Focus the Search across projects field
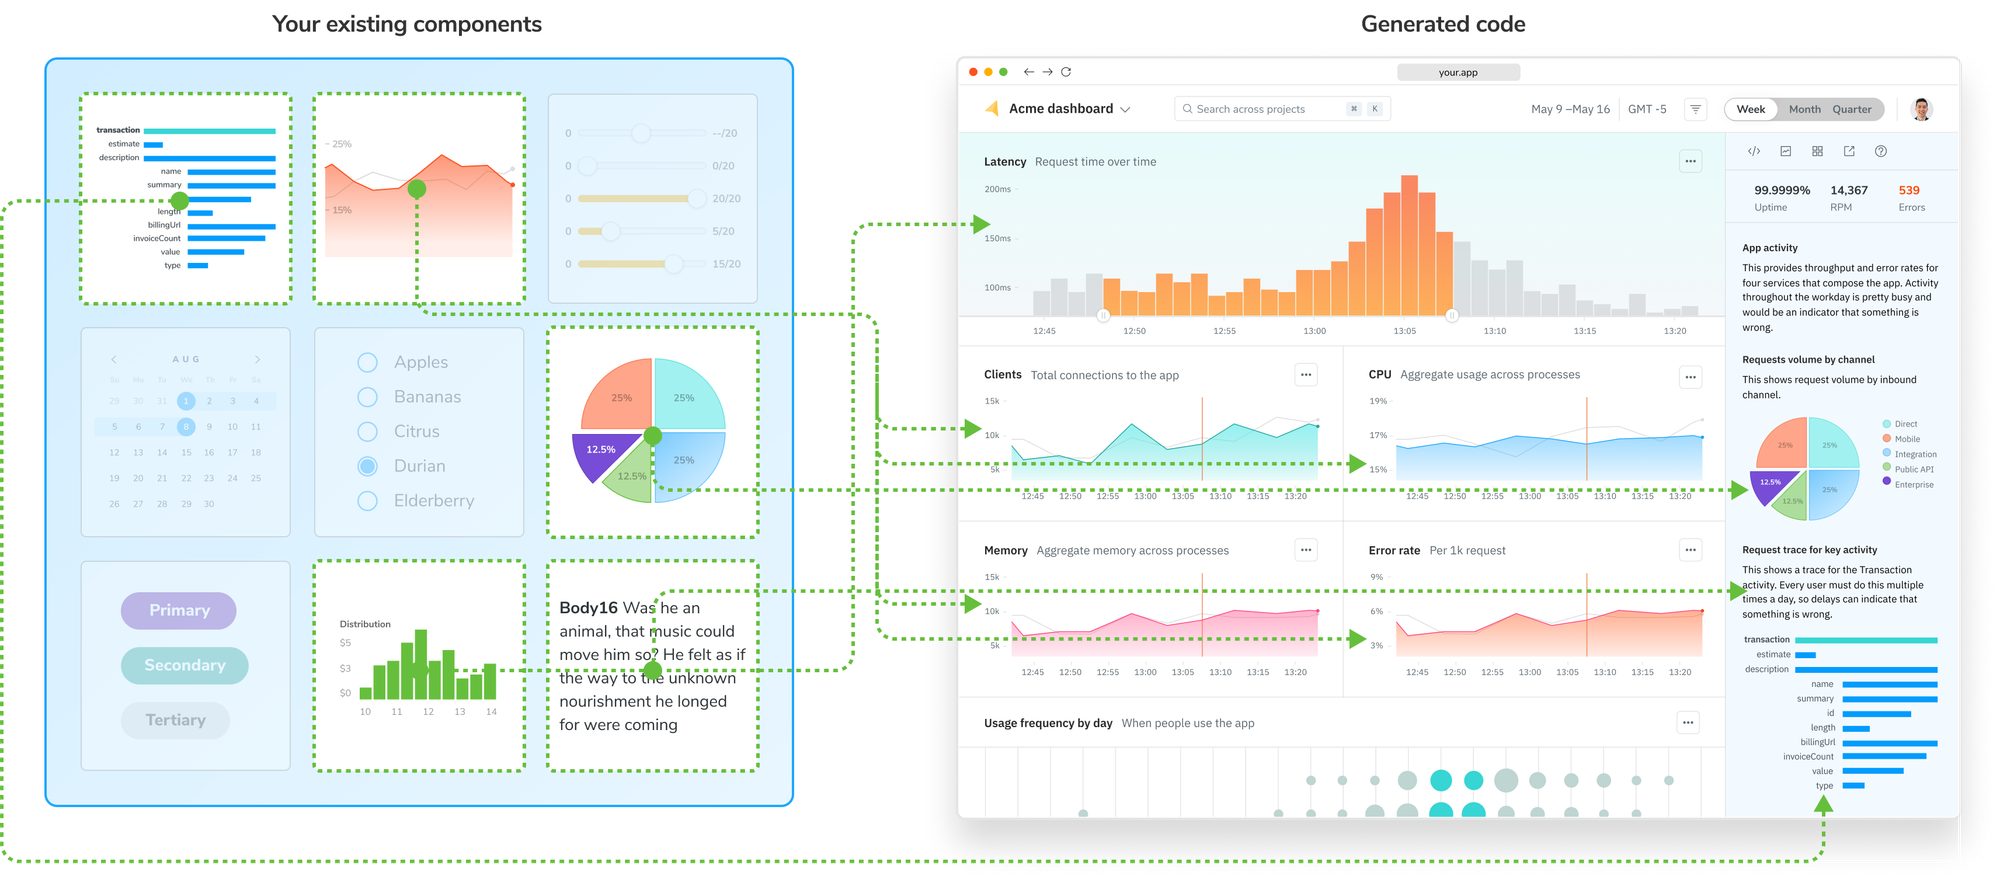2000x882 pixels. click(x=1282, y=109)
